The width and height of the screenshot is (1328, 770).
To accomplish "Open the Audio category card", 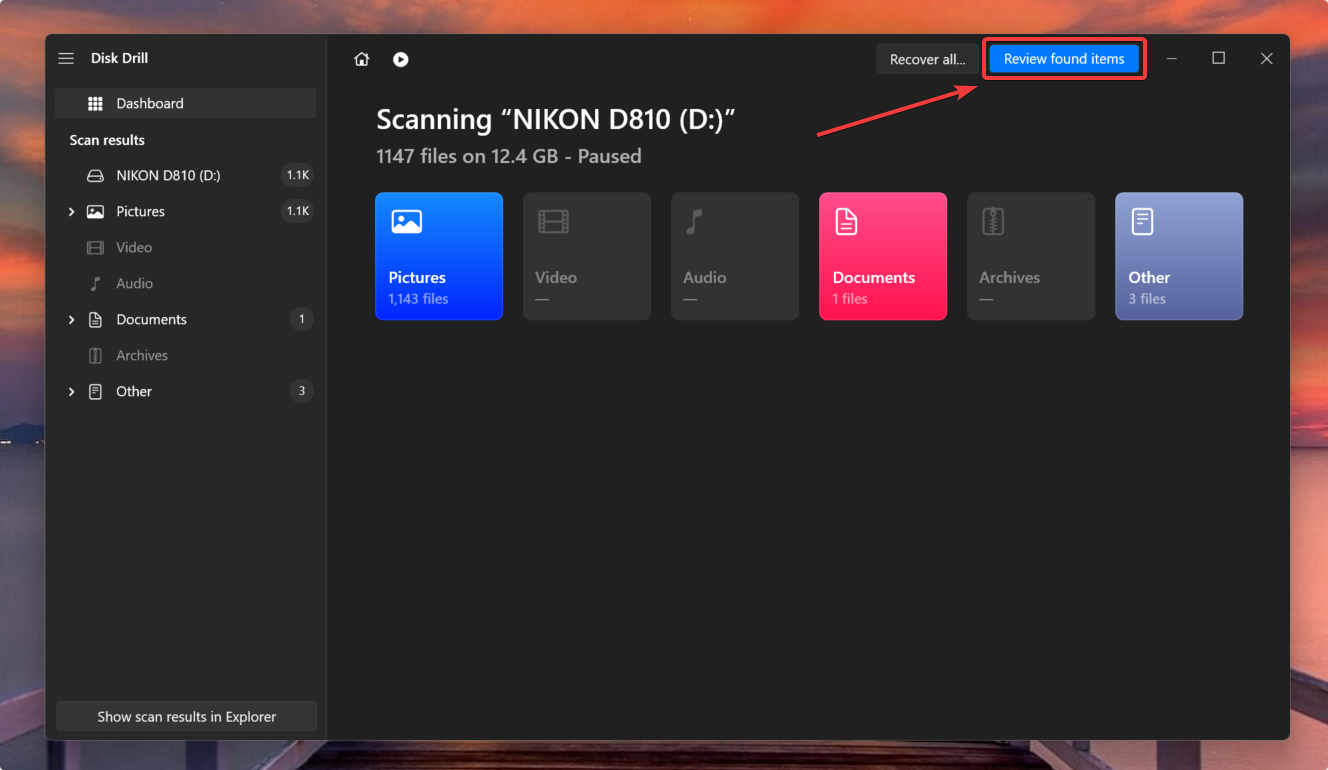I will [x=735, y=256].
